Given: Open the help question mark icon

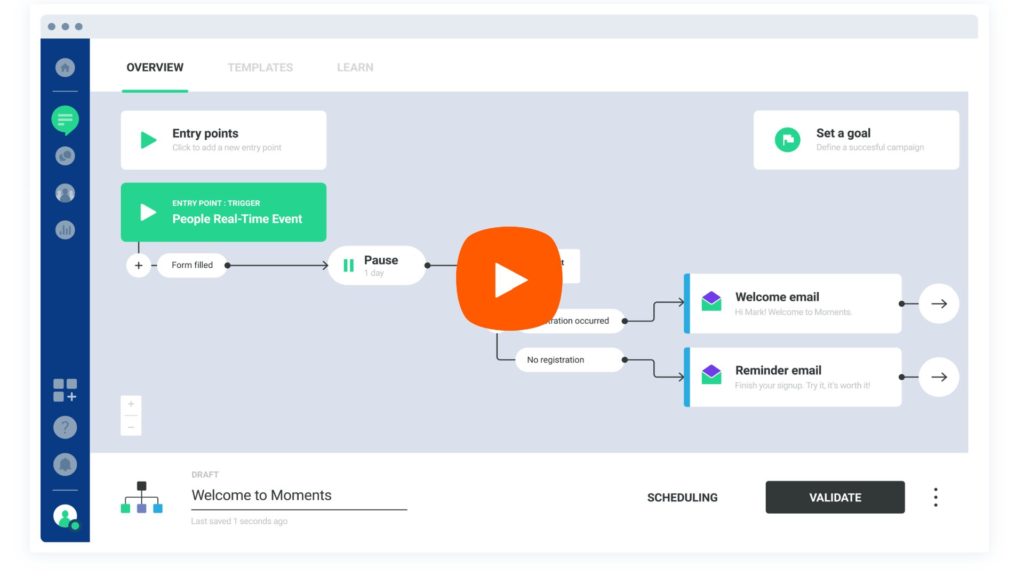Looking at the screenshot, I should point(65,427).
